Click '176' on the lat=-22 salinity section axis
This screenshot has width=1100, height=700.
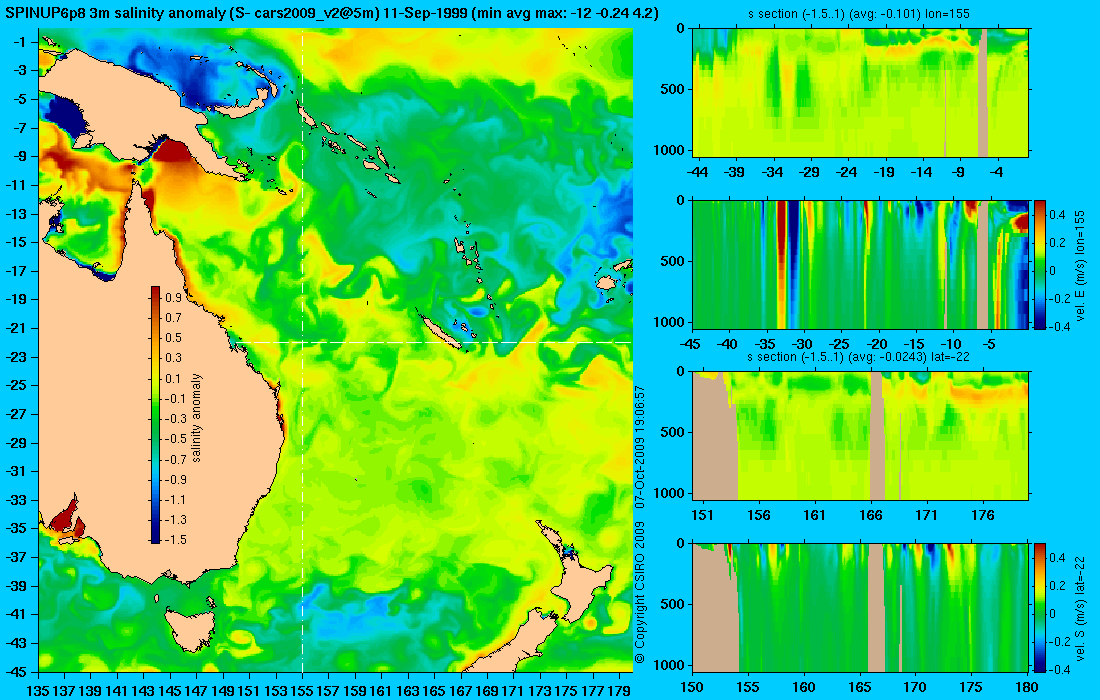coord(983,516)
